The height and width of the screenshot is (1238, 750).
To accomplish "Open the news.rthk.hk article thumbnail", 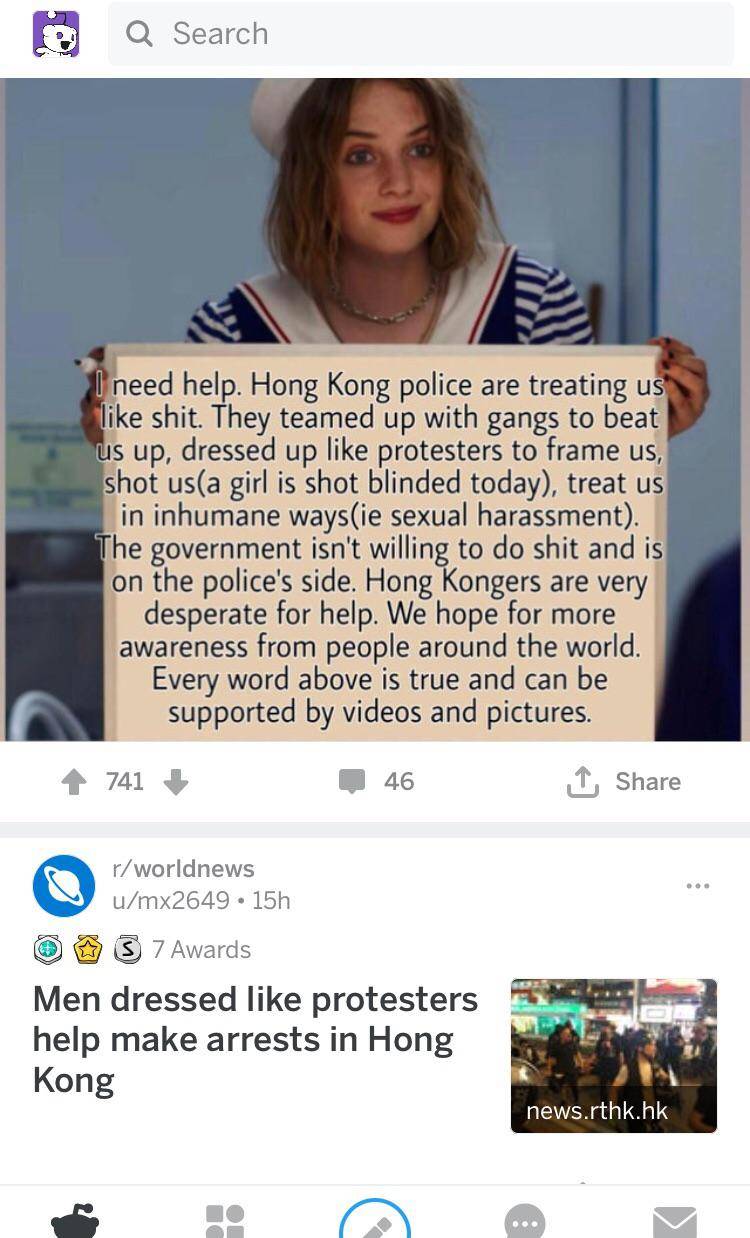I will (614, 1056).
